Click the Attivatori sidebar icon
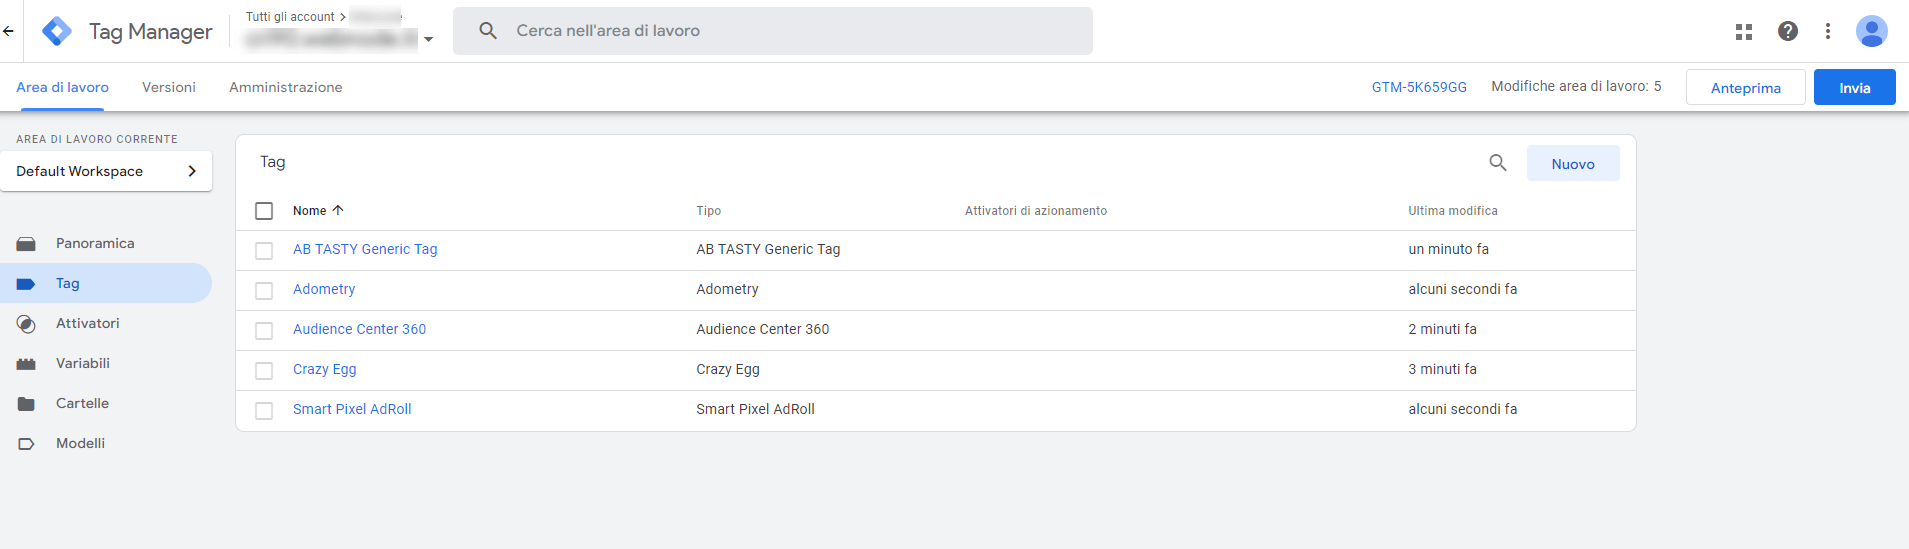 [26, 324]
